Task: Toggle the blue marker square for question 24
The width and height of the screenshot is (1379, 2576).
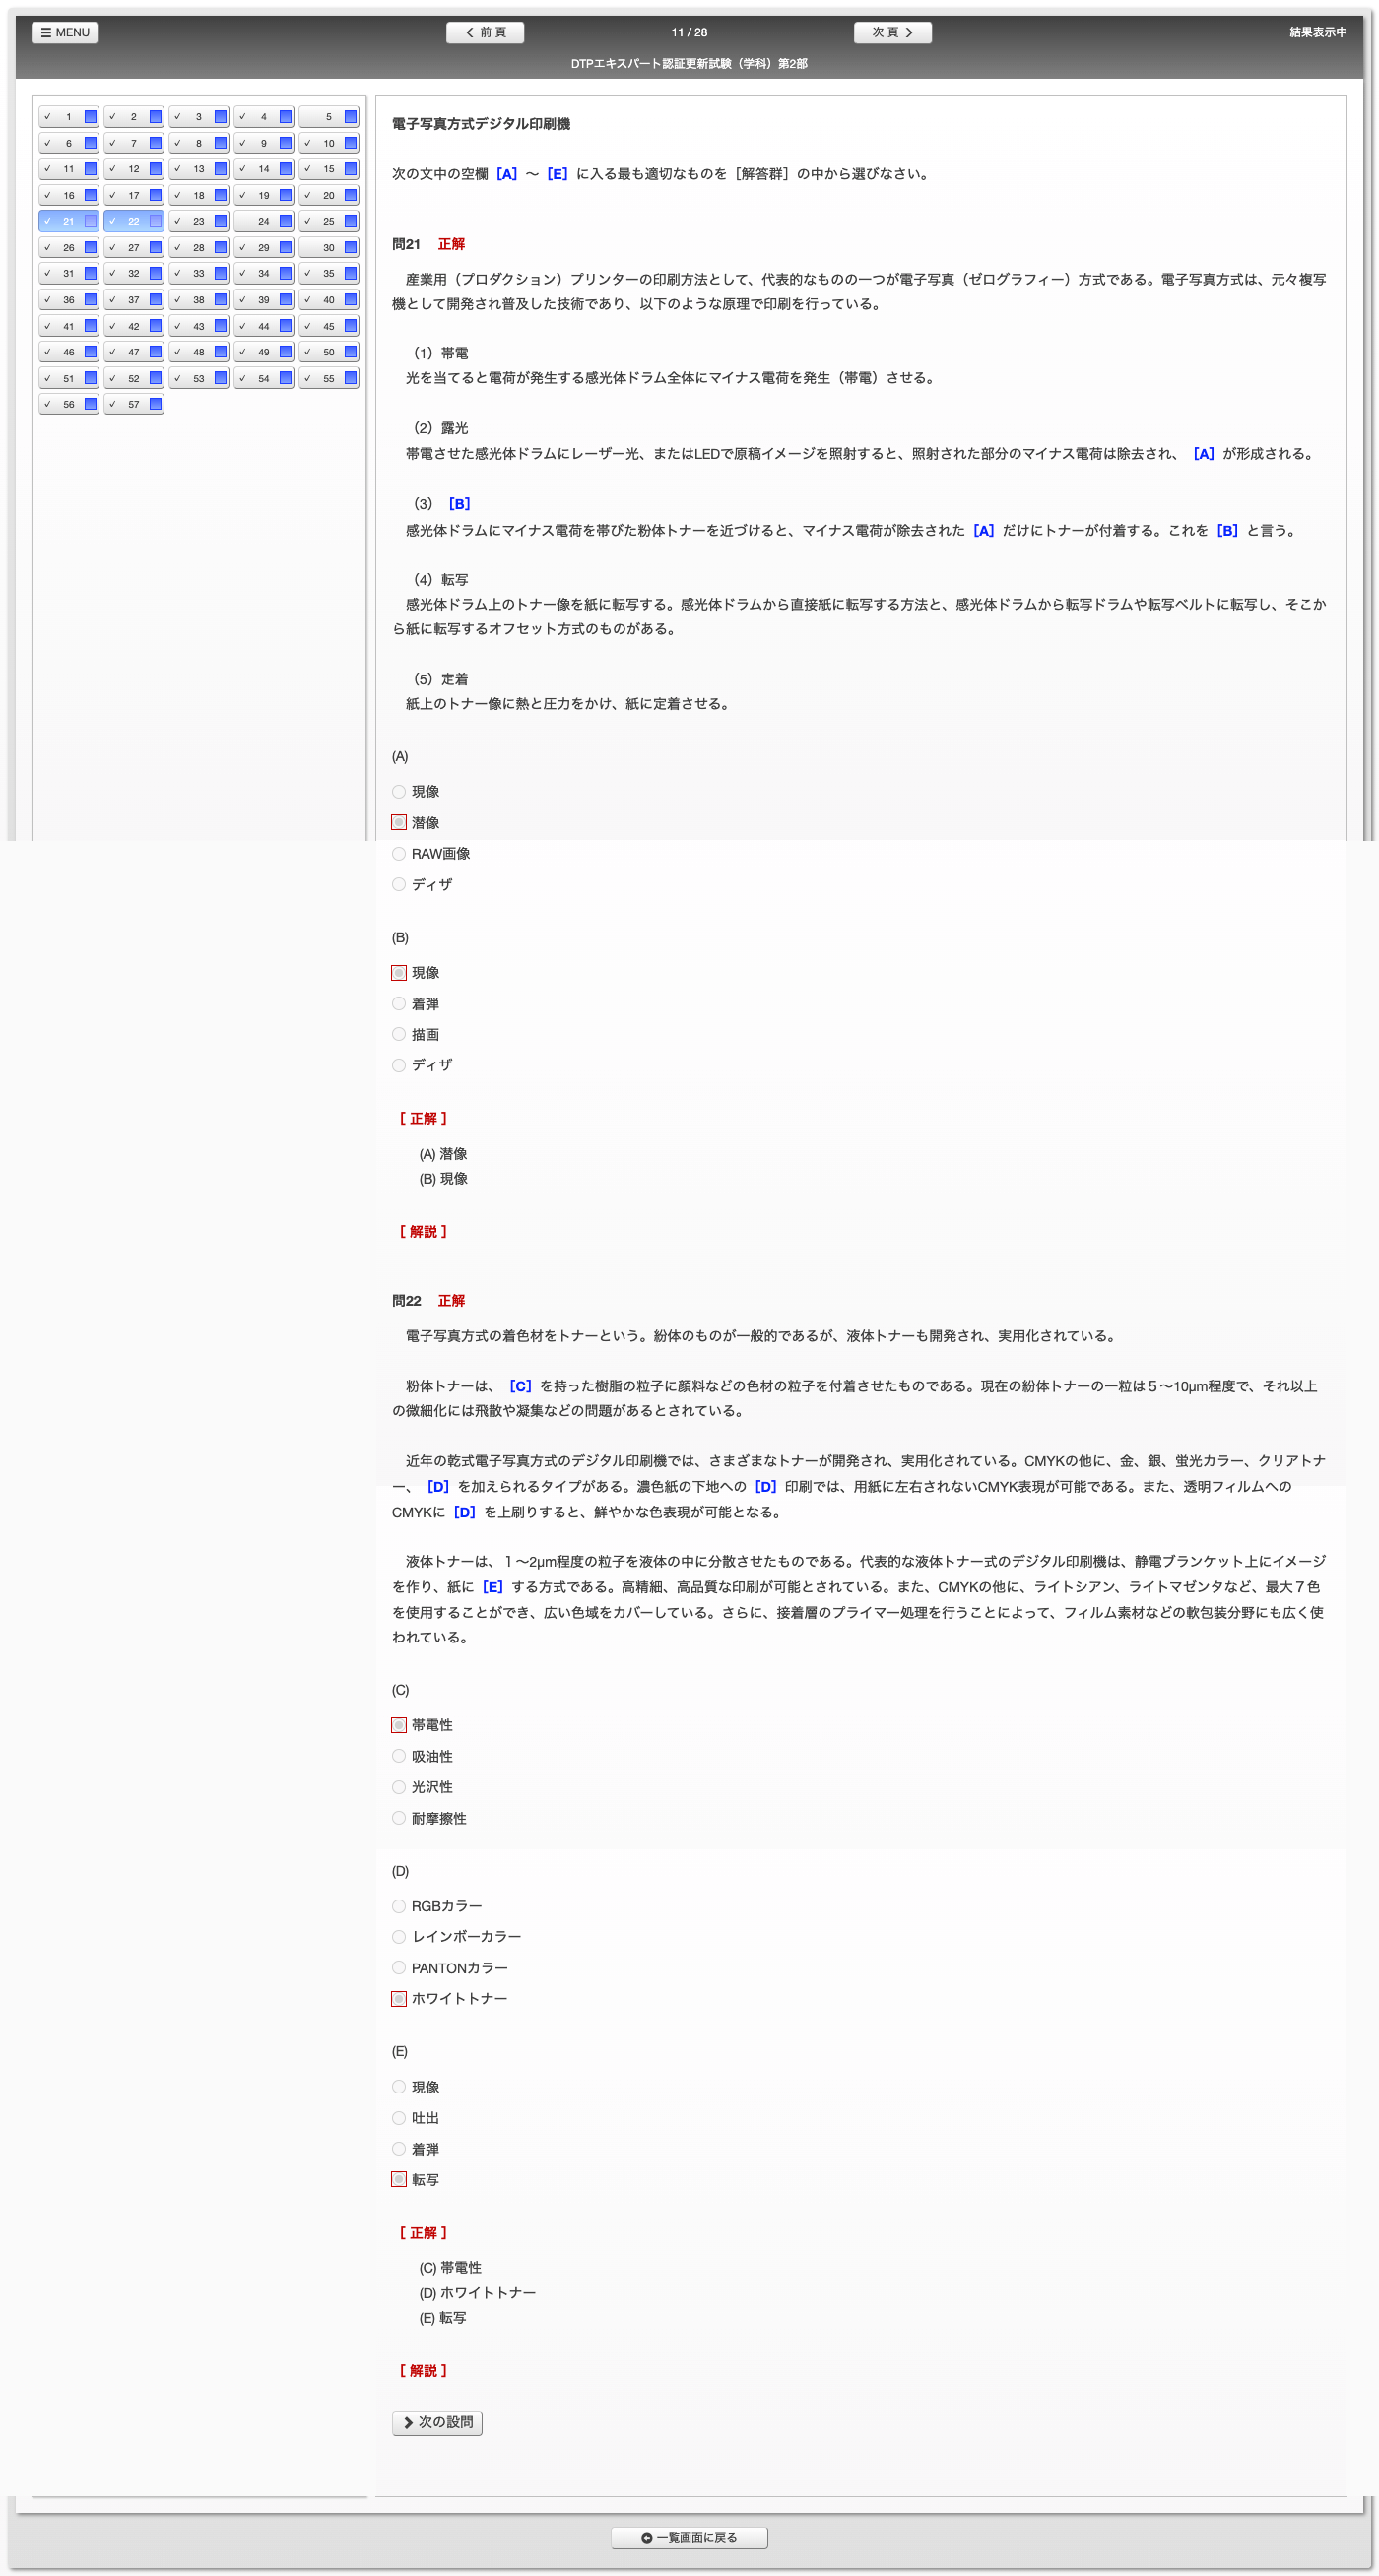Action: tap(285, 221)
